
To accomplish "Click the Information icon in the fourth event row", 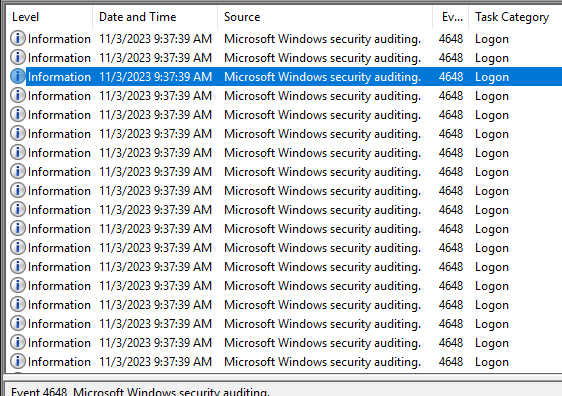I will pos(18,95).
